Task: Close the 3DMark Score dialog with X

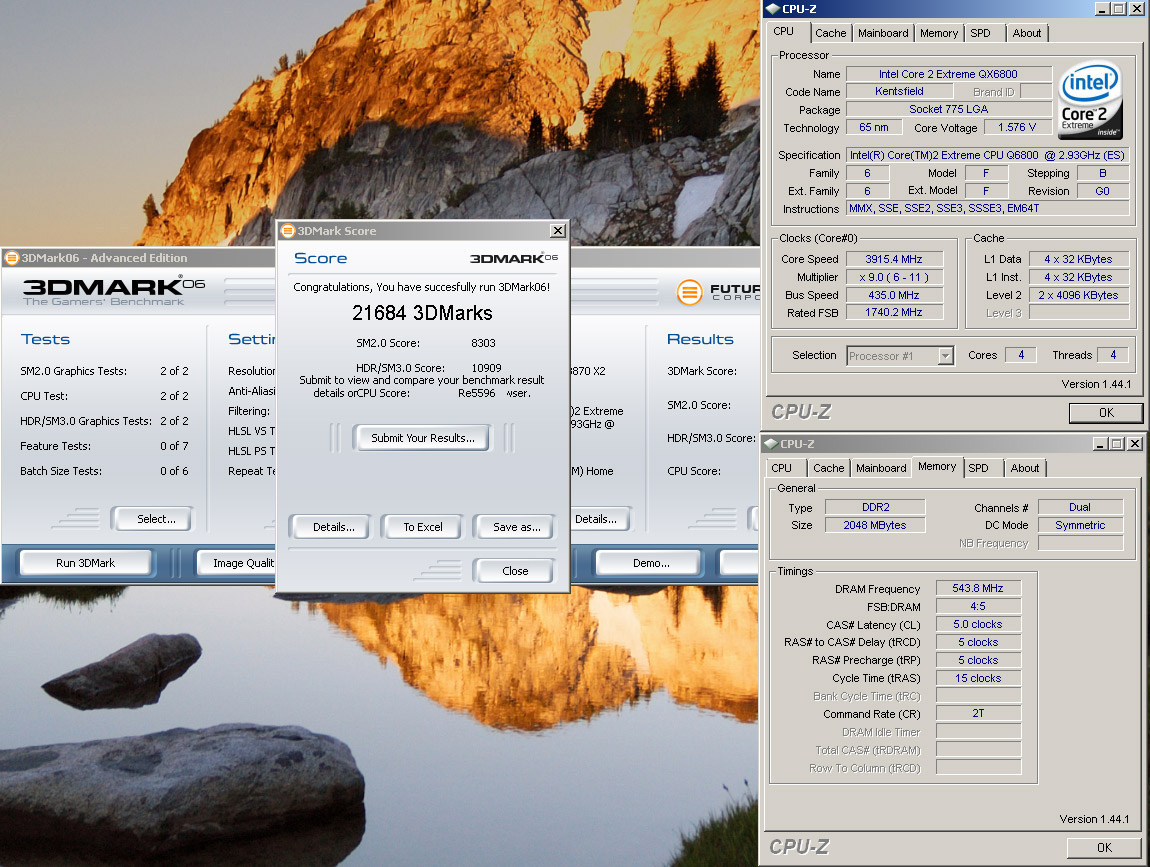Action: tap(557, 230)
